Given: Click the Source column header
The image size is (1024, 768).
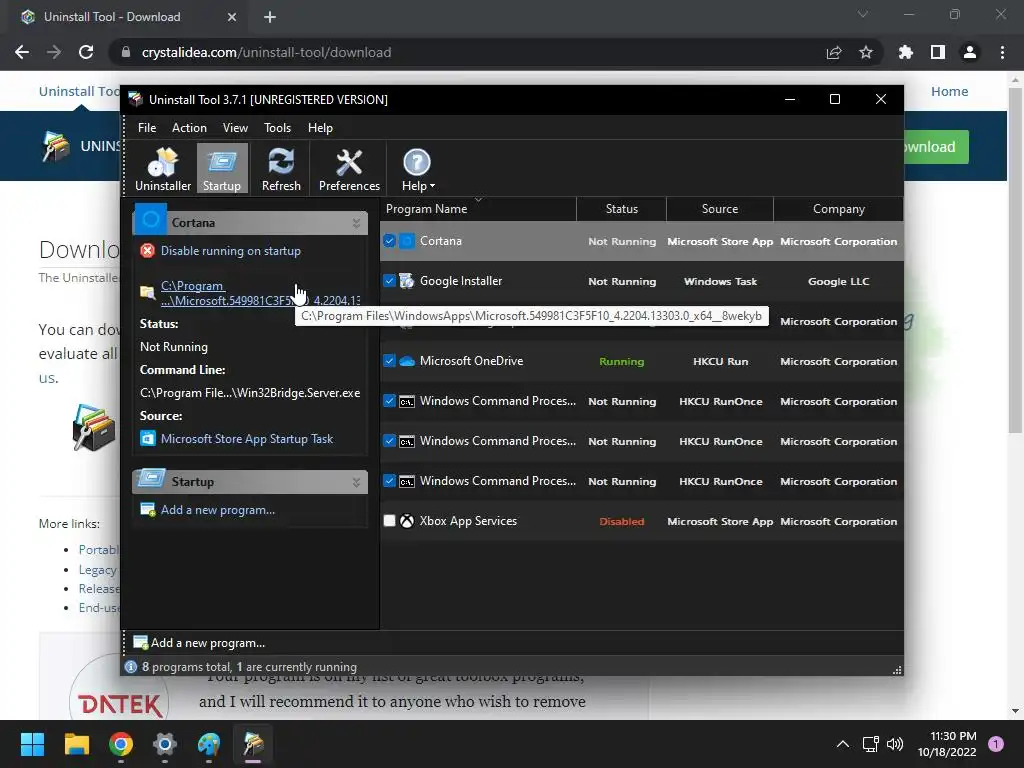Looking at the screenshot, I should point(720,209).
